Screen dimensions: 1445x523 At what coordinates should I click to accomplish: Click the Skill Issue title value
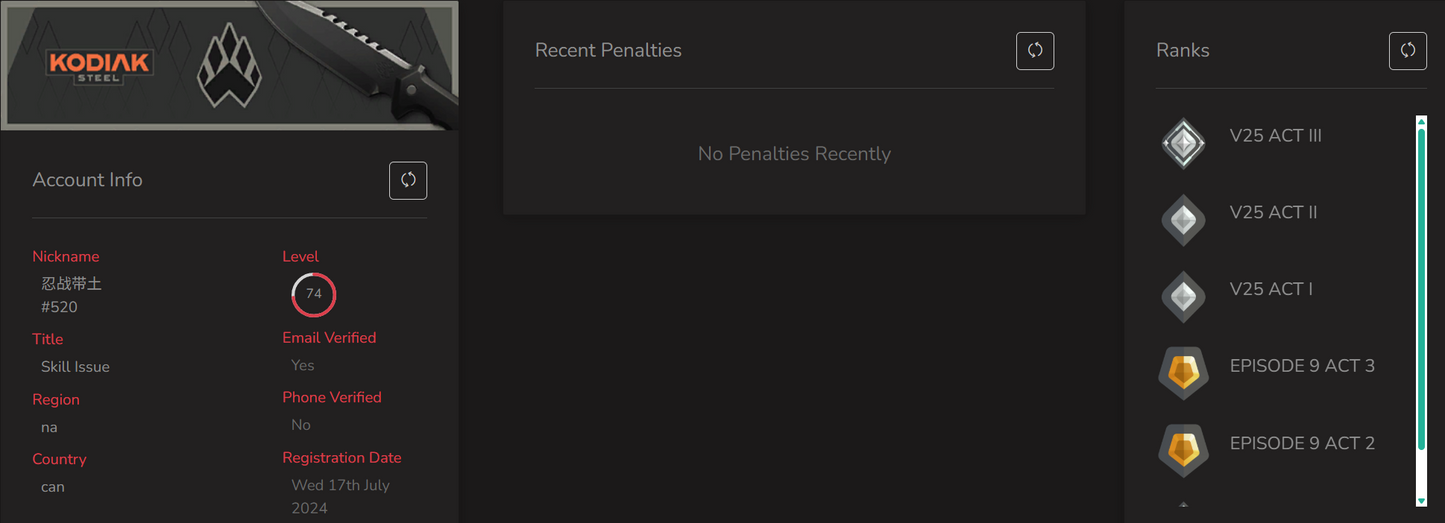pos(75,367)
